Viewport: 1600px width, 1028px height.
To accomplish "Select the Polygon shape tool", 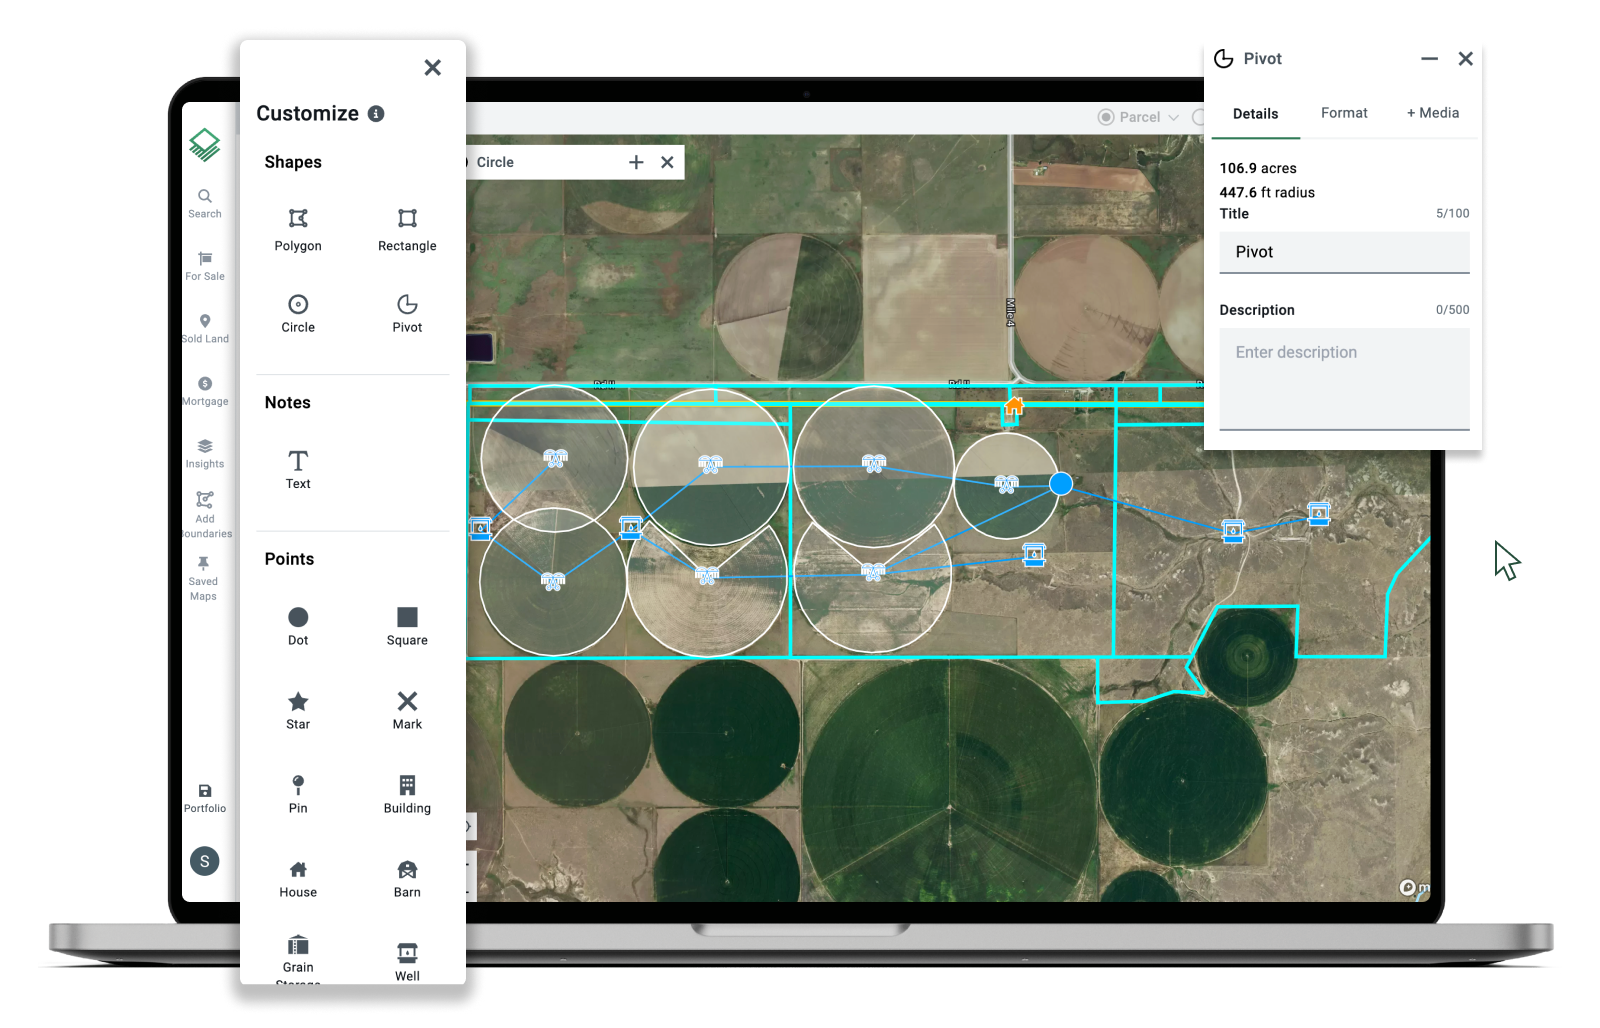I will point(297,229).
